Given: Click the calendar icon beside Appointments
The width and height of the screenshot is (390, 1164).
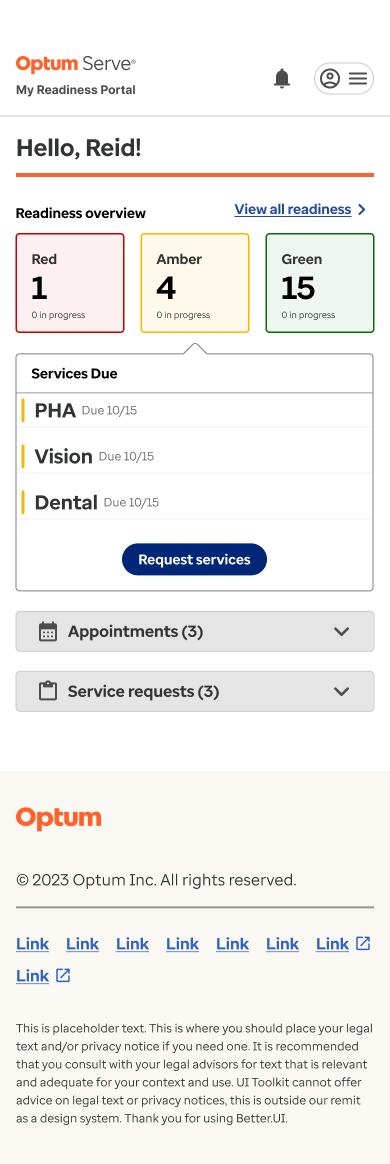Looking at the screenshot, I should pyautogui.click(x=48, y=632).
